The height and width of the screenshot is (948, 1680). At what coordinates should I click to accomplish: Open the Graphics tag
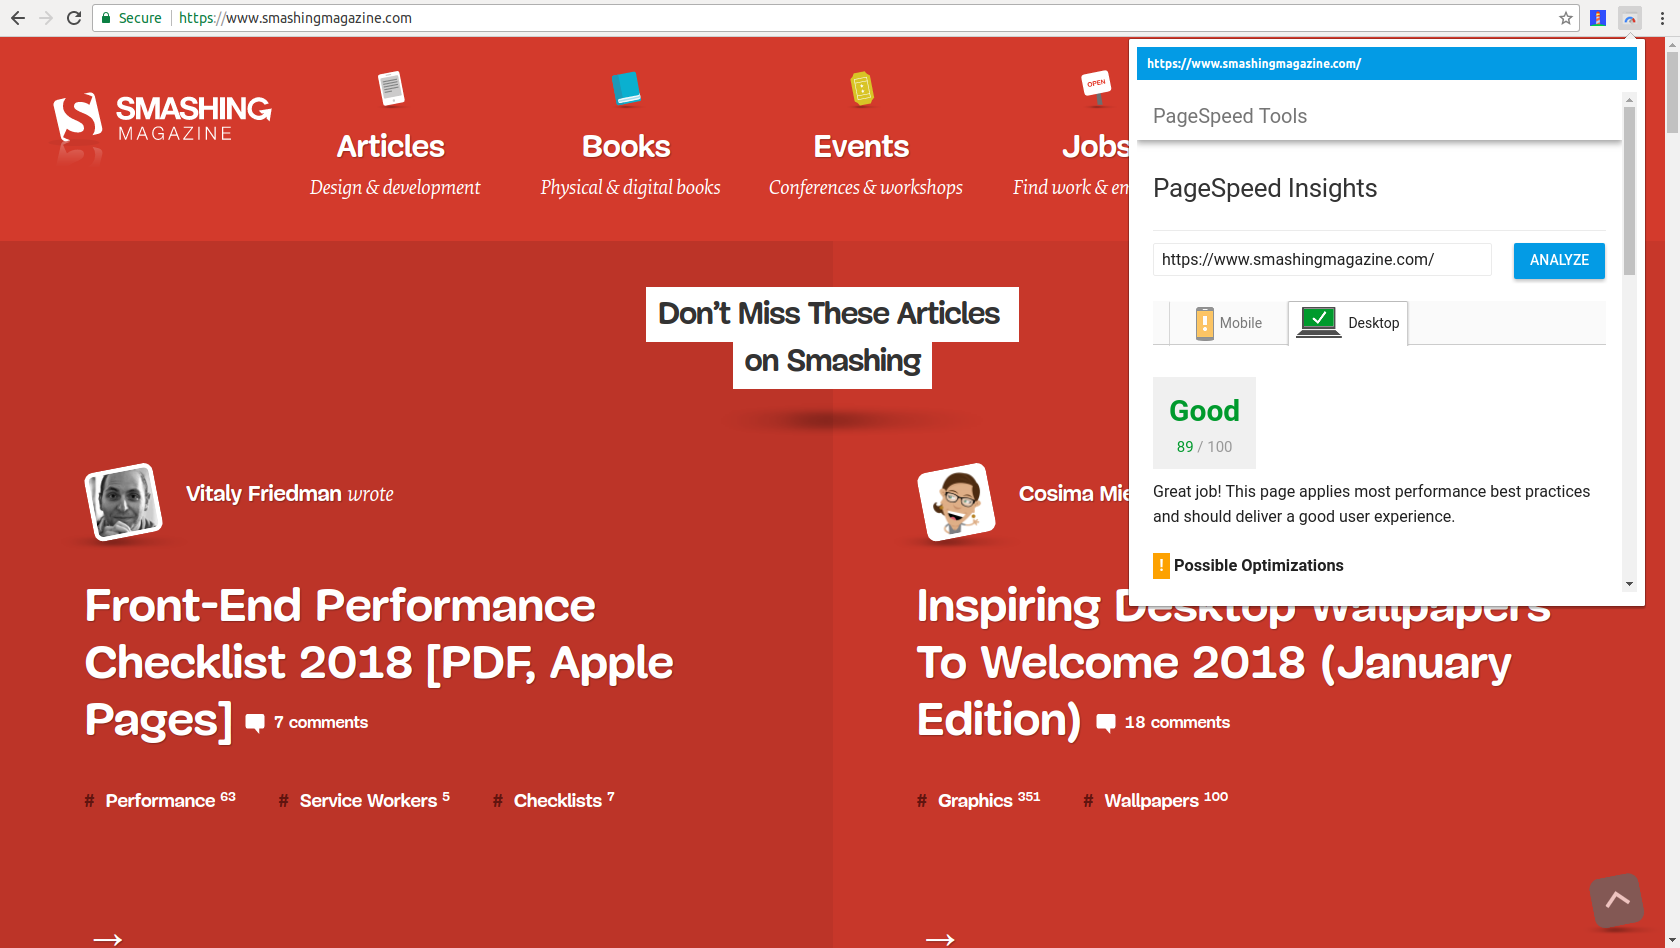(x=978, y=800)
